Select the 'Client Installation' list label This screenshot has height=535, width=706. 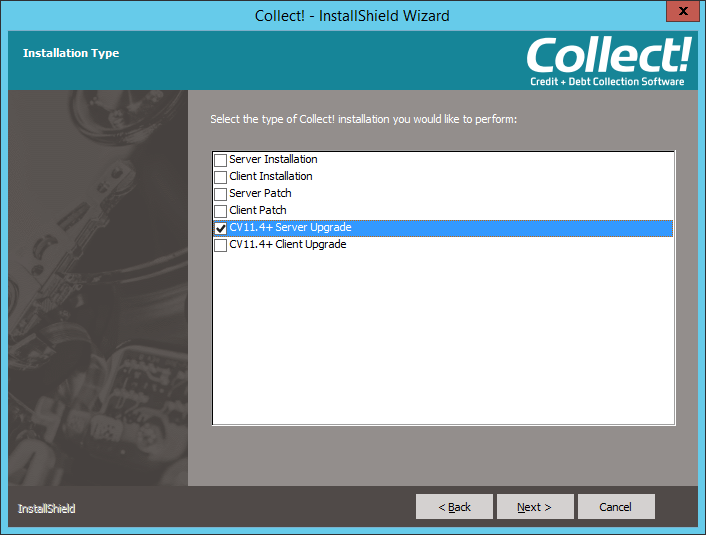click(x=271, y=177)
